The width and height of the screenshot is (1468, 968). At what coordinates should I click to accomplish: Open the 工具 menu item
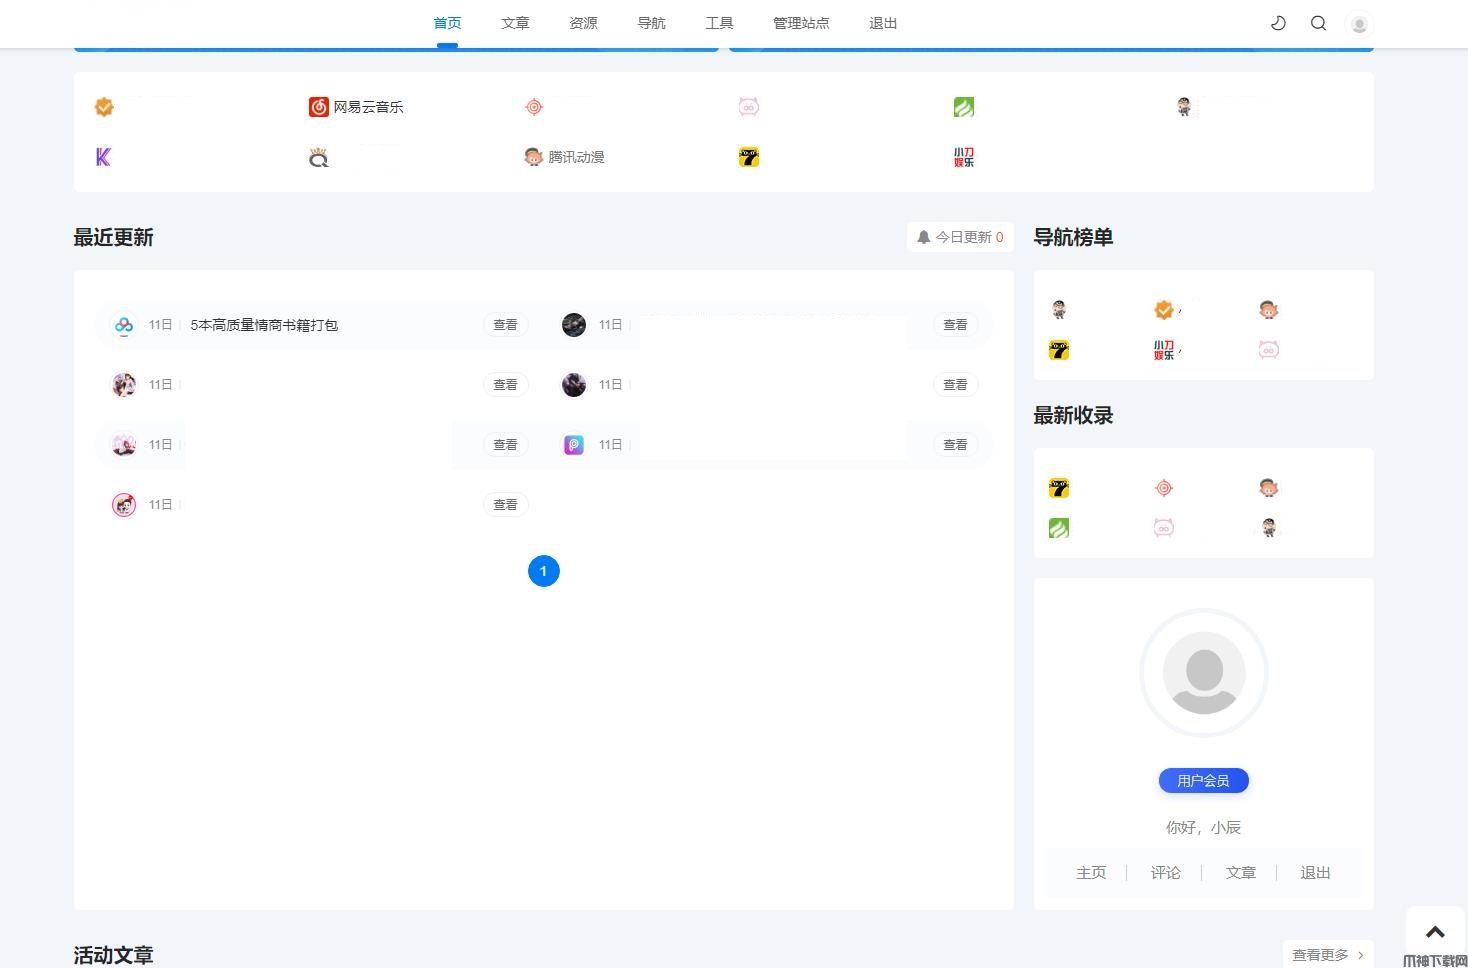point(719,23)
